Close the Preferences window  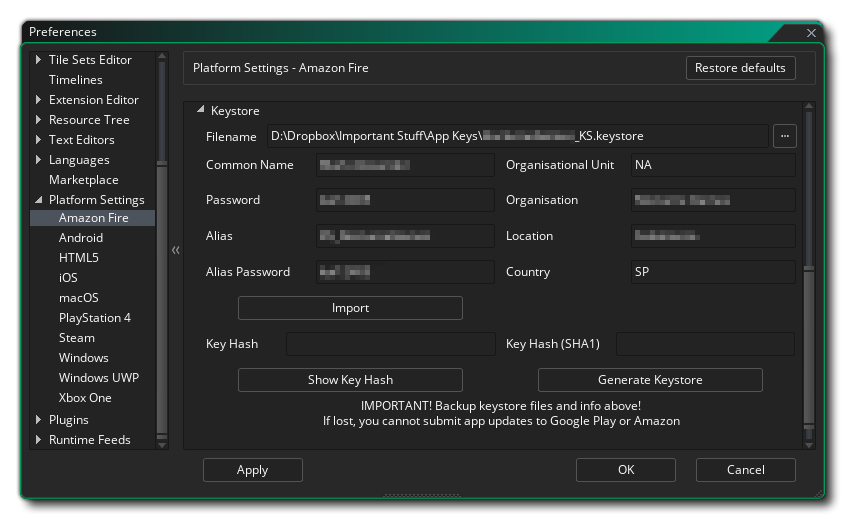[x=811, y=33]
